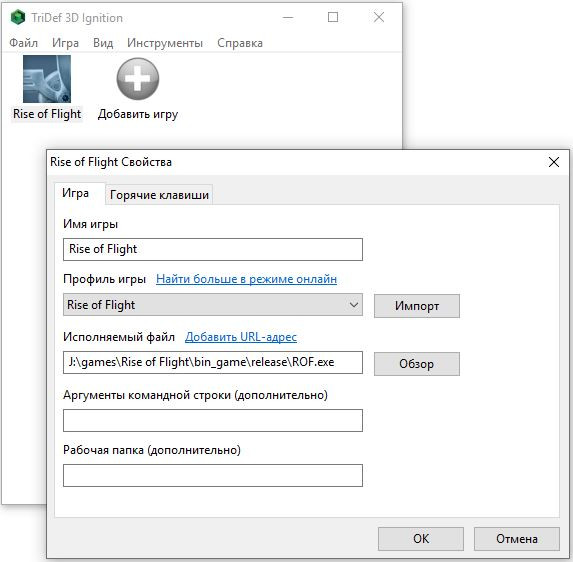Viewport: 573px width, 562px height.
Task: Open the Вид menu
Action: click(x=103, y=43)
